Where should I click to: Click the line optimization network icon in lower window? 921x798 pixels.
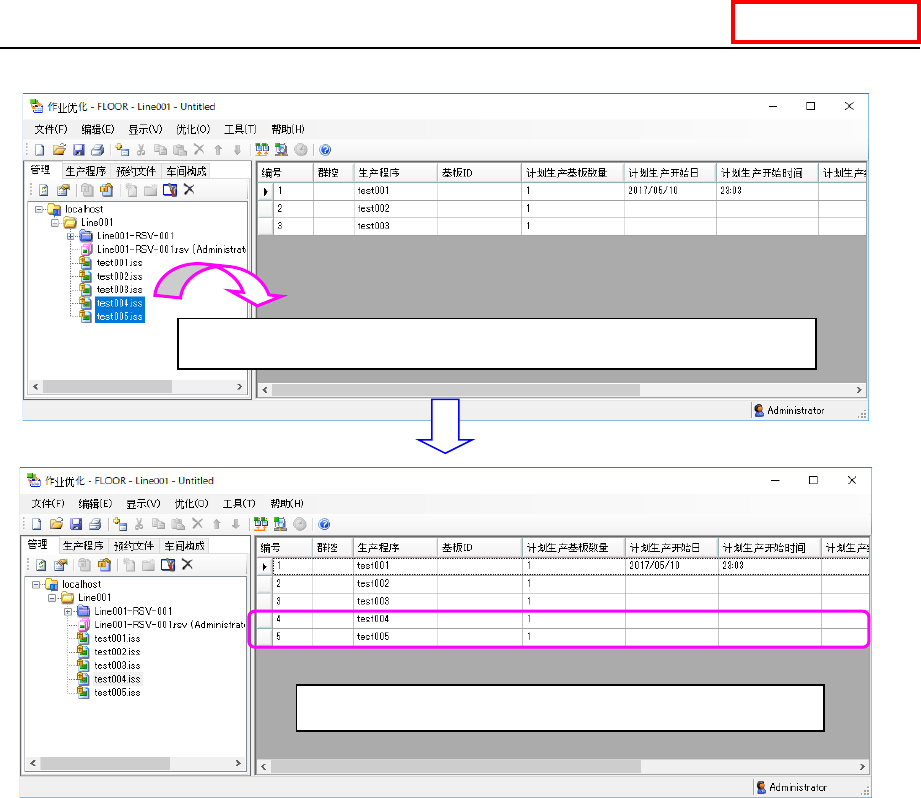pos(261,524)
